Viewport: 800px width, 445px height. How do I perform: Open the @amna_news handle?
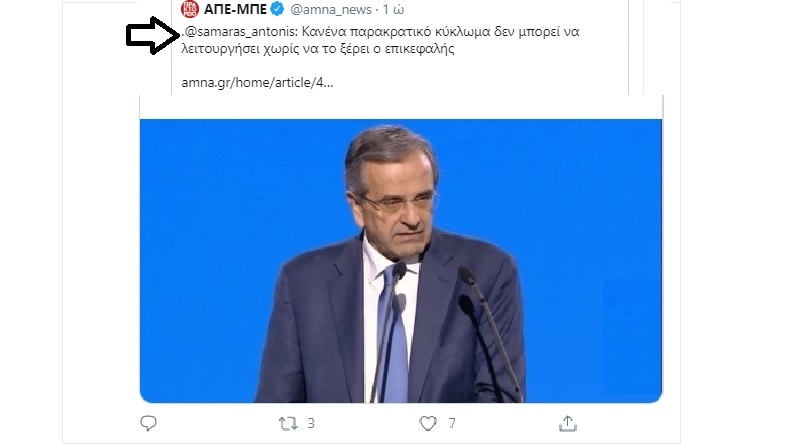(331, 9)
